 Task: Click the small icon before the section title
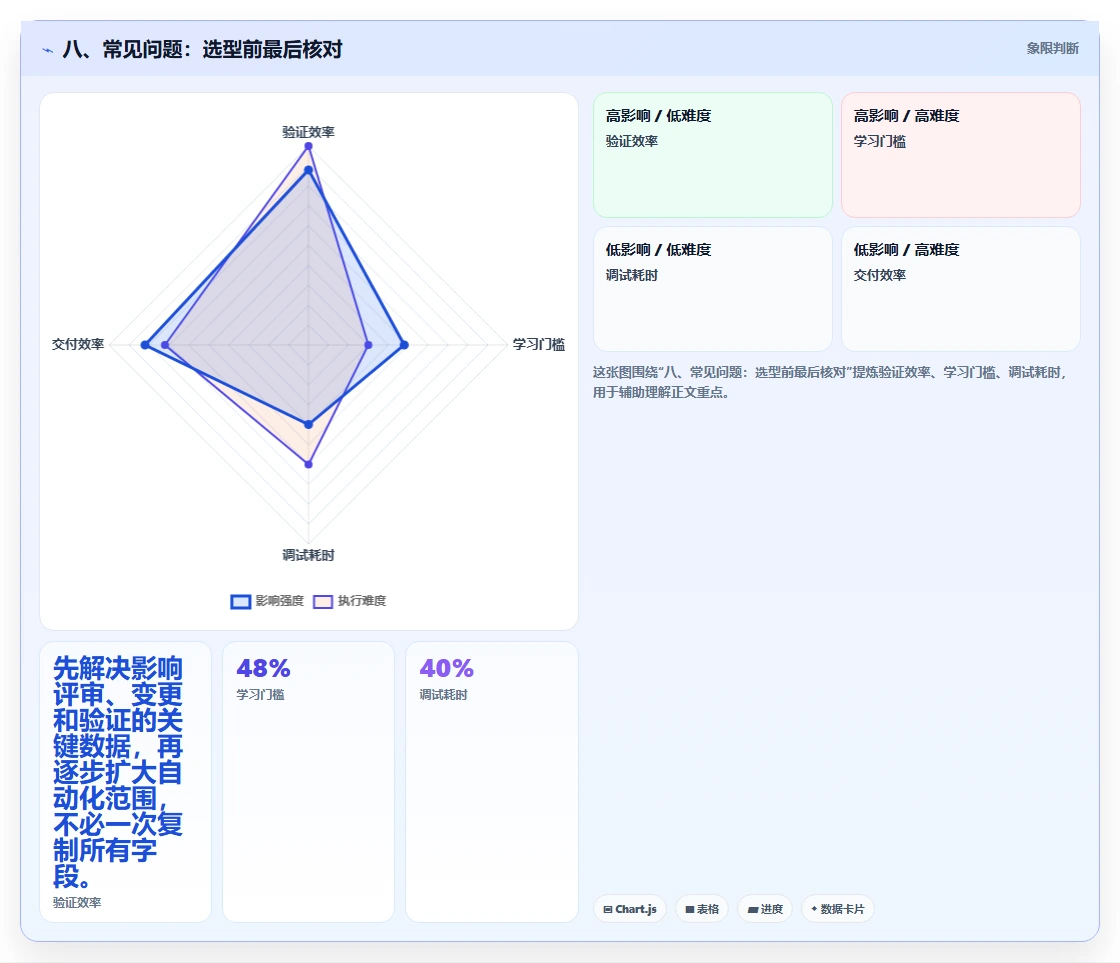(48, 50)
